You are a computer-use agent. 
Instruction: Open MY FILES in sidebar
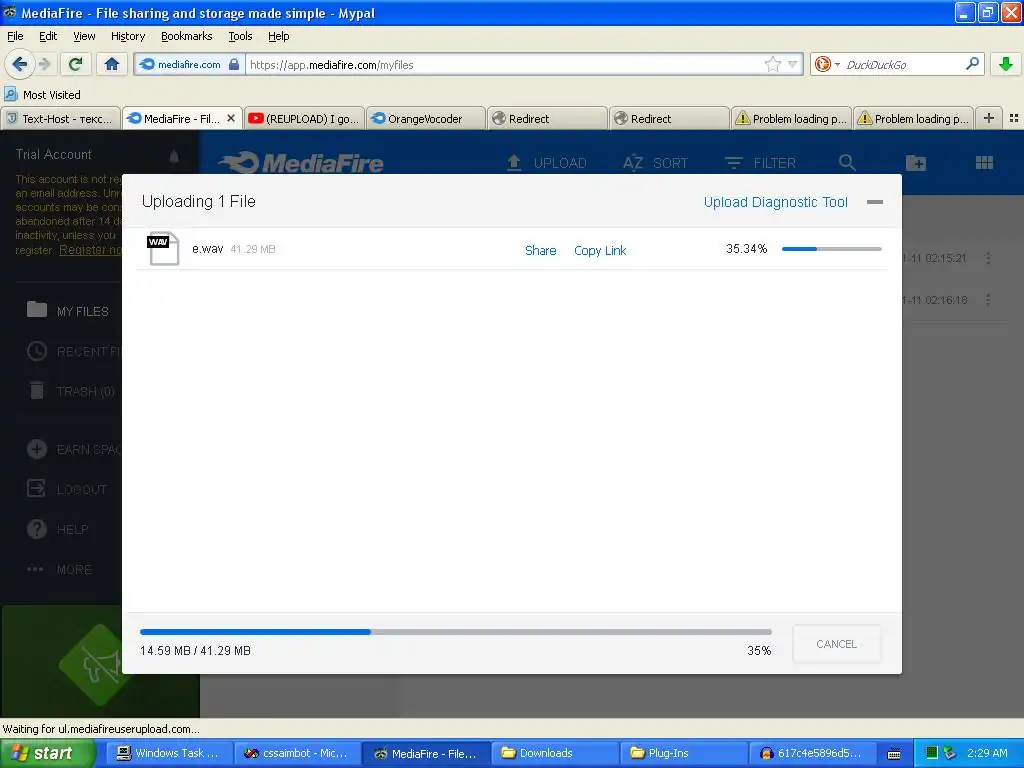pyautogui.click(x=67, y=311)
